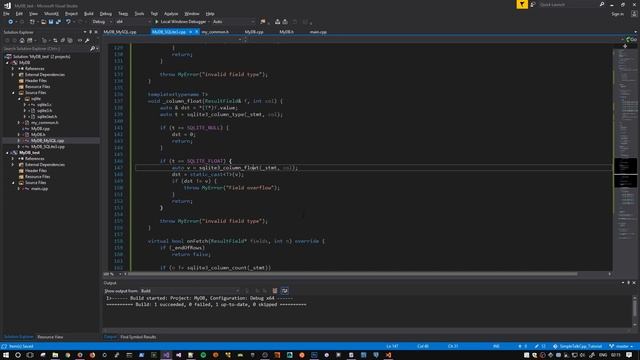
Task: Collapse the sqlite folder node
Action: pyautogui.click(x=19, y=99)
